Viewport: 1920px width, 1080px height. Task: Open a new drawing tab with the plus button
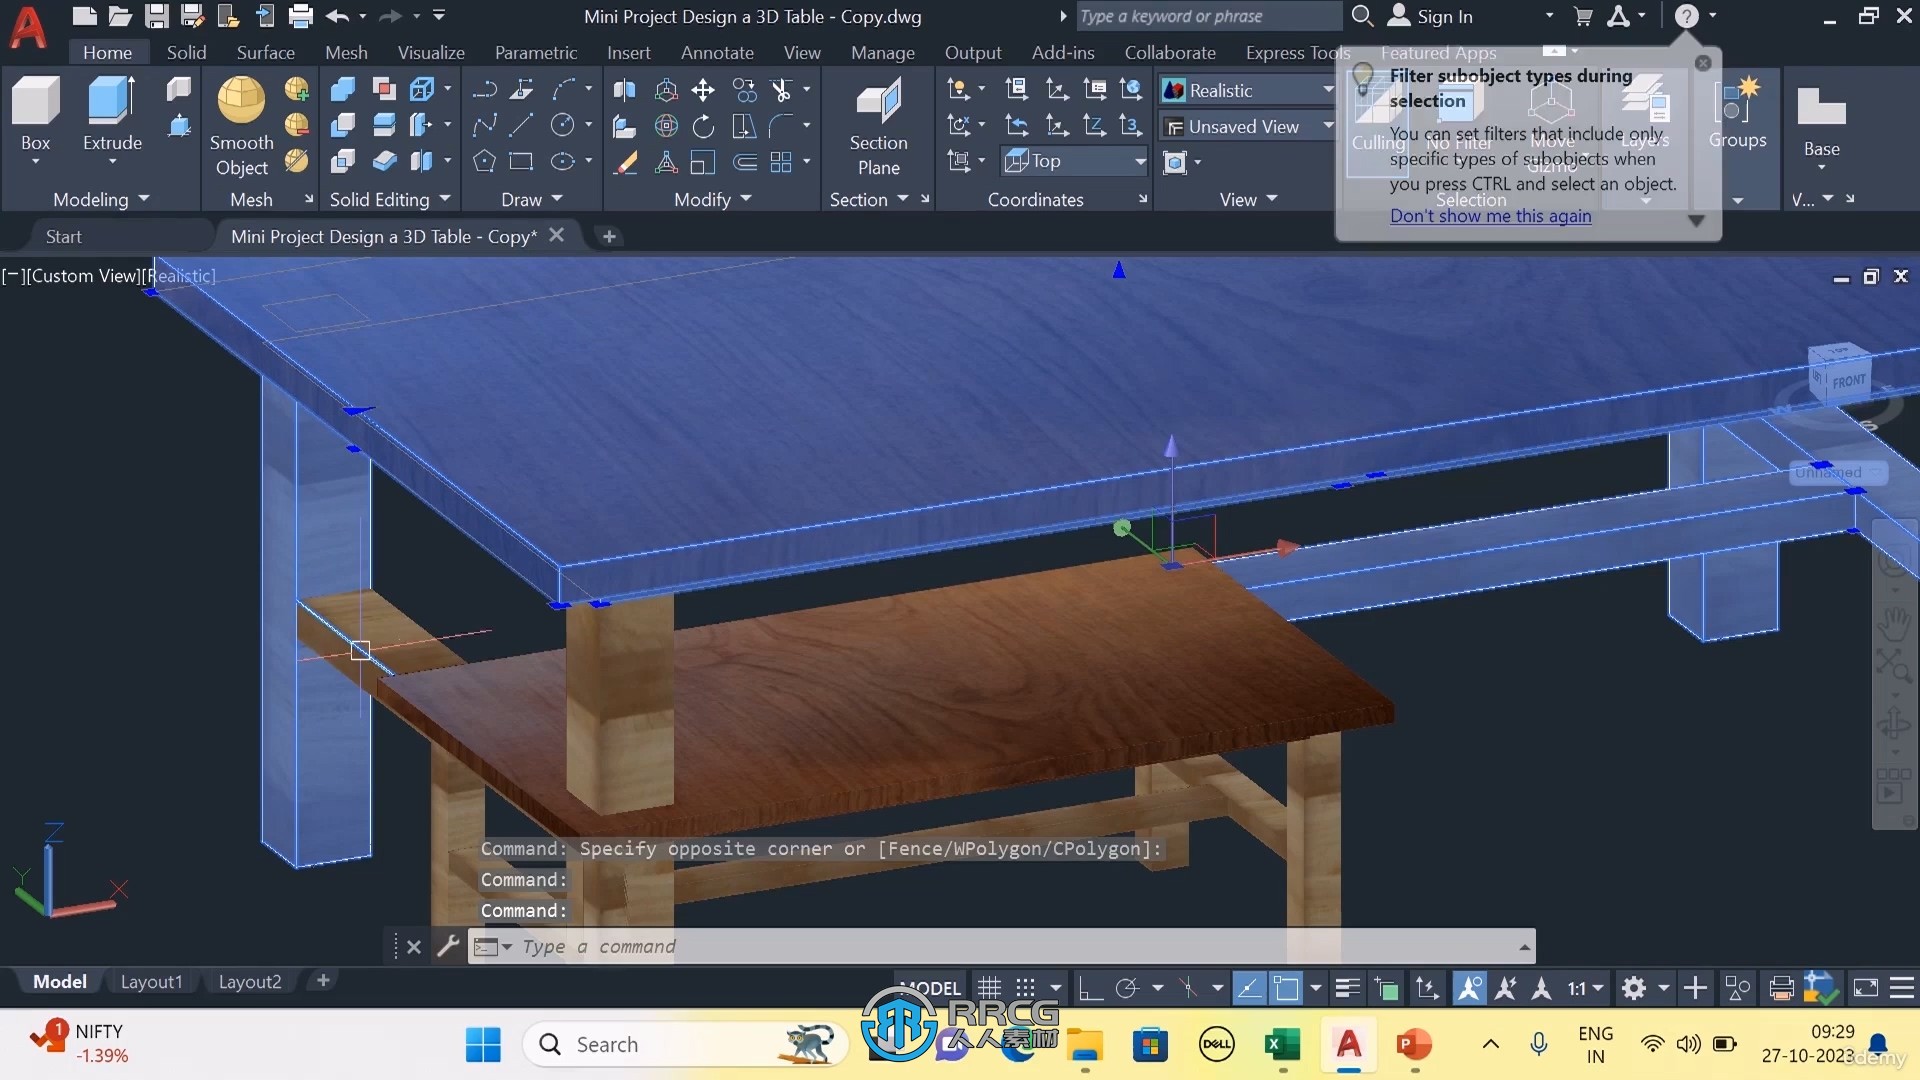click(609, 236)
